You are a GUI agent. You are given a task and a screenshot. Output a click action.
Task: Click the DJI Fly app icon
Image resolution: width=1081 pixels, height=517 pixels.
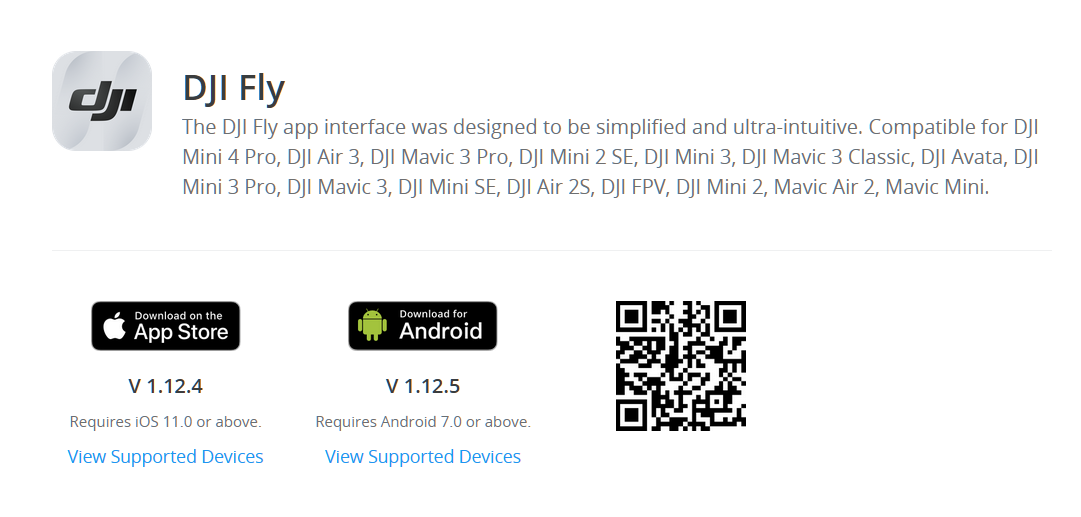point(102,101)
